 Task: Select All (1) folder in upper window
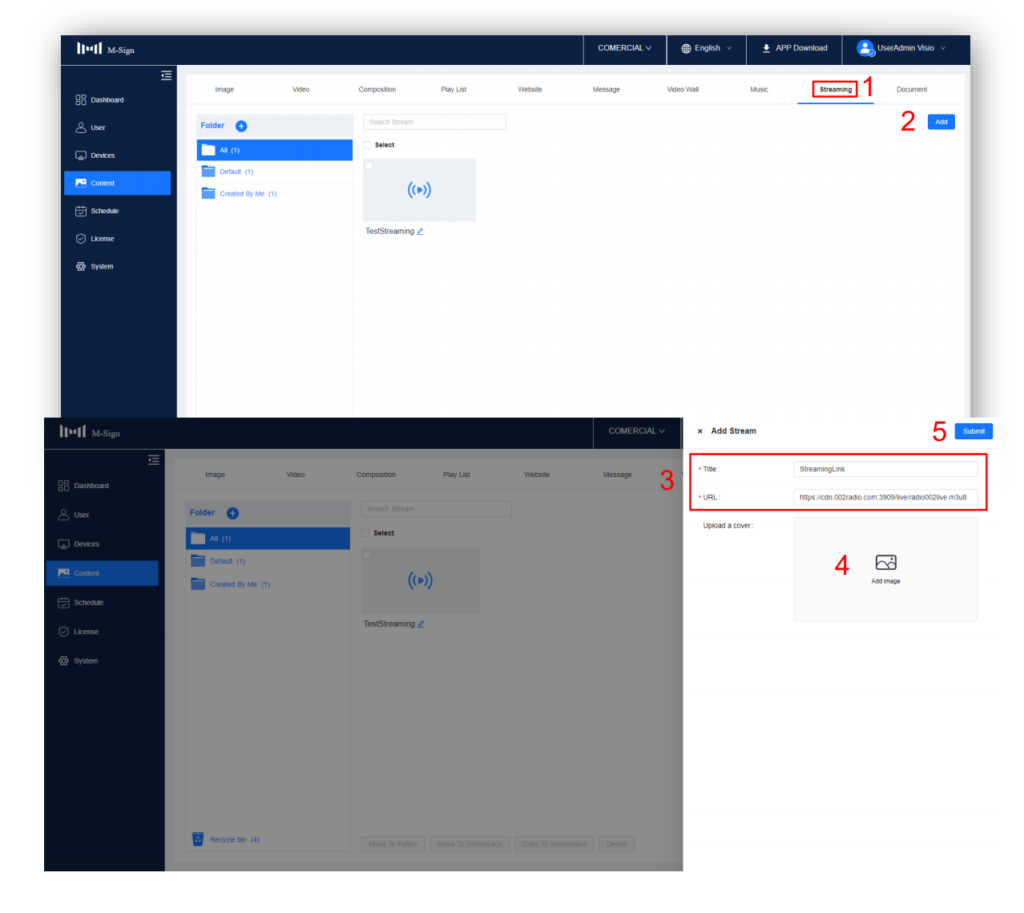click(274, 150)
